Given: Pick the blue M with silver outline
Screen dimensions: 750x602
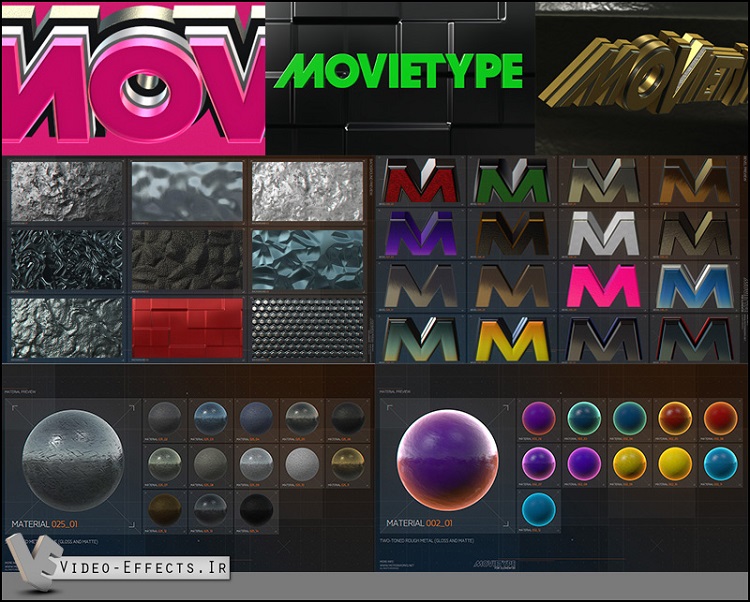Looking at the screenshot, I should click(x=694, y=286).
